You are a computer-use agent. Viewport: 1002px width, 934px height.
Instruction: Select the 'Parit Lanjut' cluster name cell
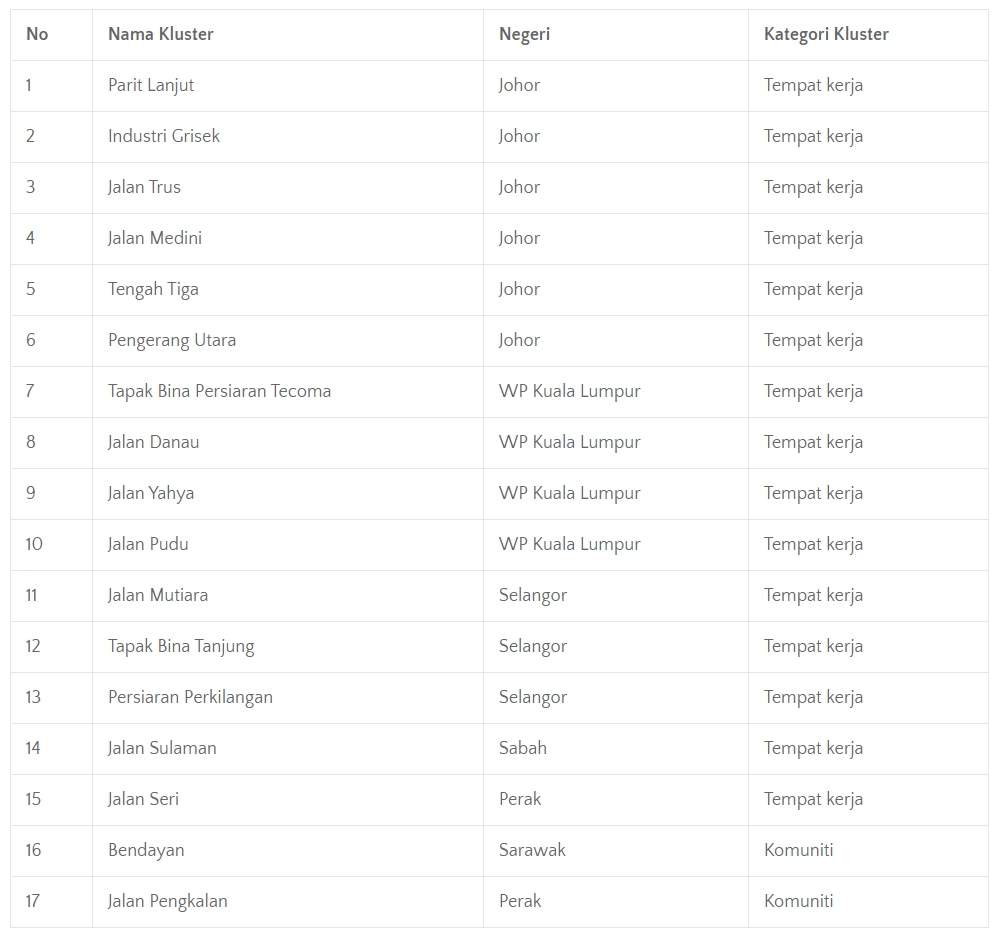point(151,85)
